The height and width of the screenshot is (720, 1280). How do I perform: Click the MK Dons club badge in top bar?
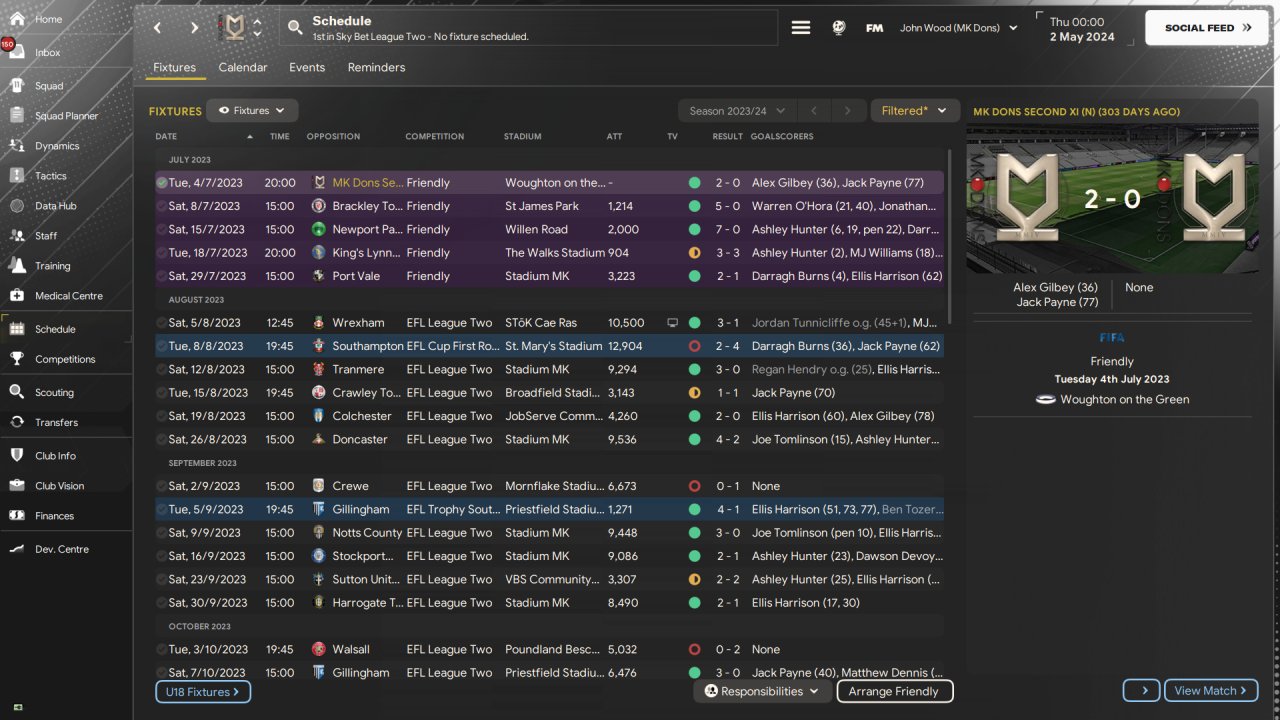[233, 28]
